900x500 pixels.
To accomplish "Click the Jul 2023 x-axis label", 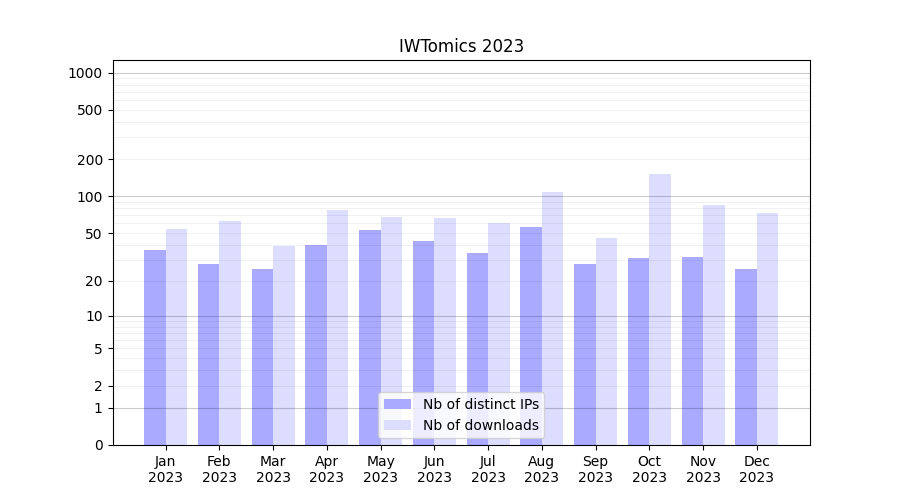I will (488, 469).
